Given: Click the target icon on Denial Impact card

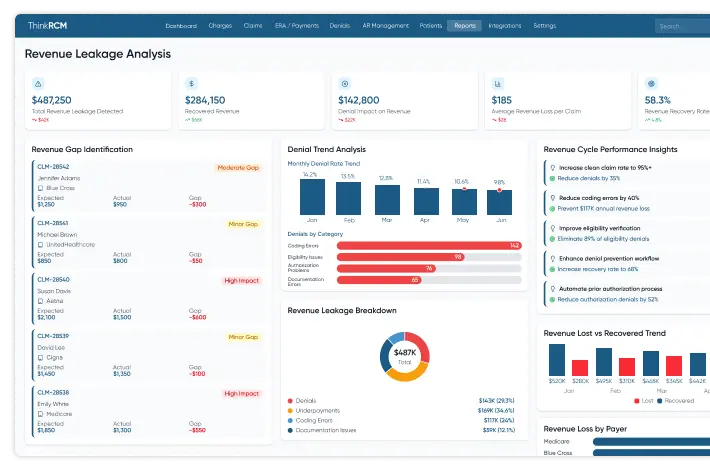Looking at the screenshot, I should point(345,84).
